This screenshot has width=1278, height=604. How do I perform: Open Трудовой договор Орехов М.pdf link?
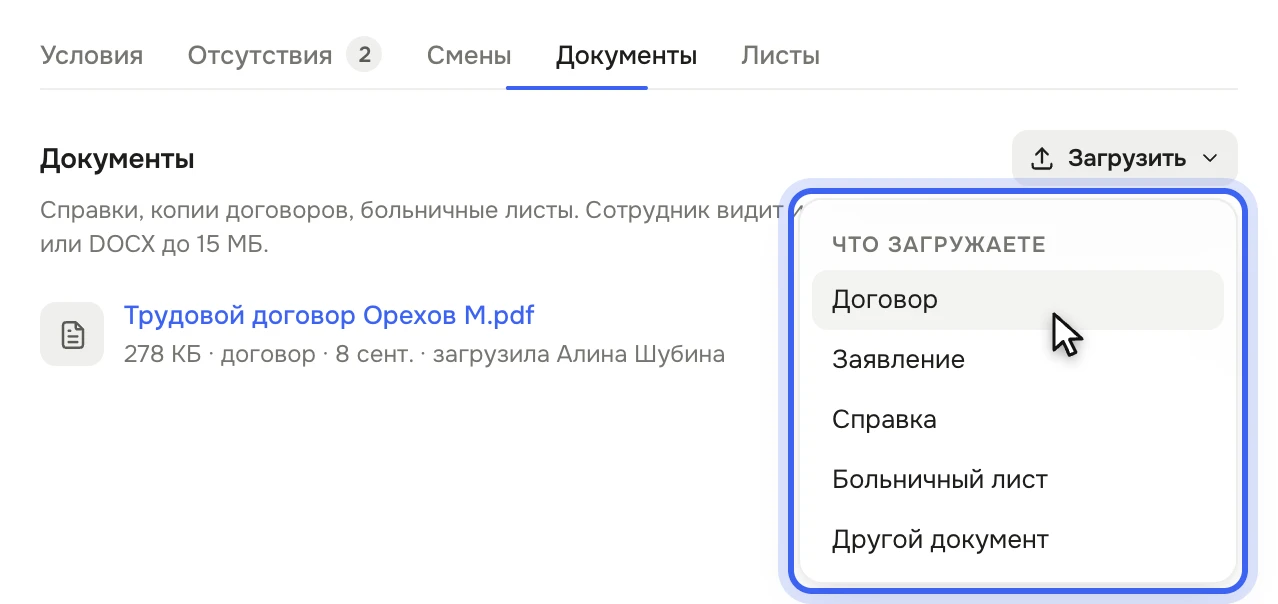[x=329, y=316]
